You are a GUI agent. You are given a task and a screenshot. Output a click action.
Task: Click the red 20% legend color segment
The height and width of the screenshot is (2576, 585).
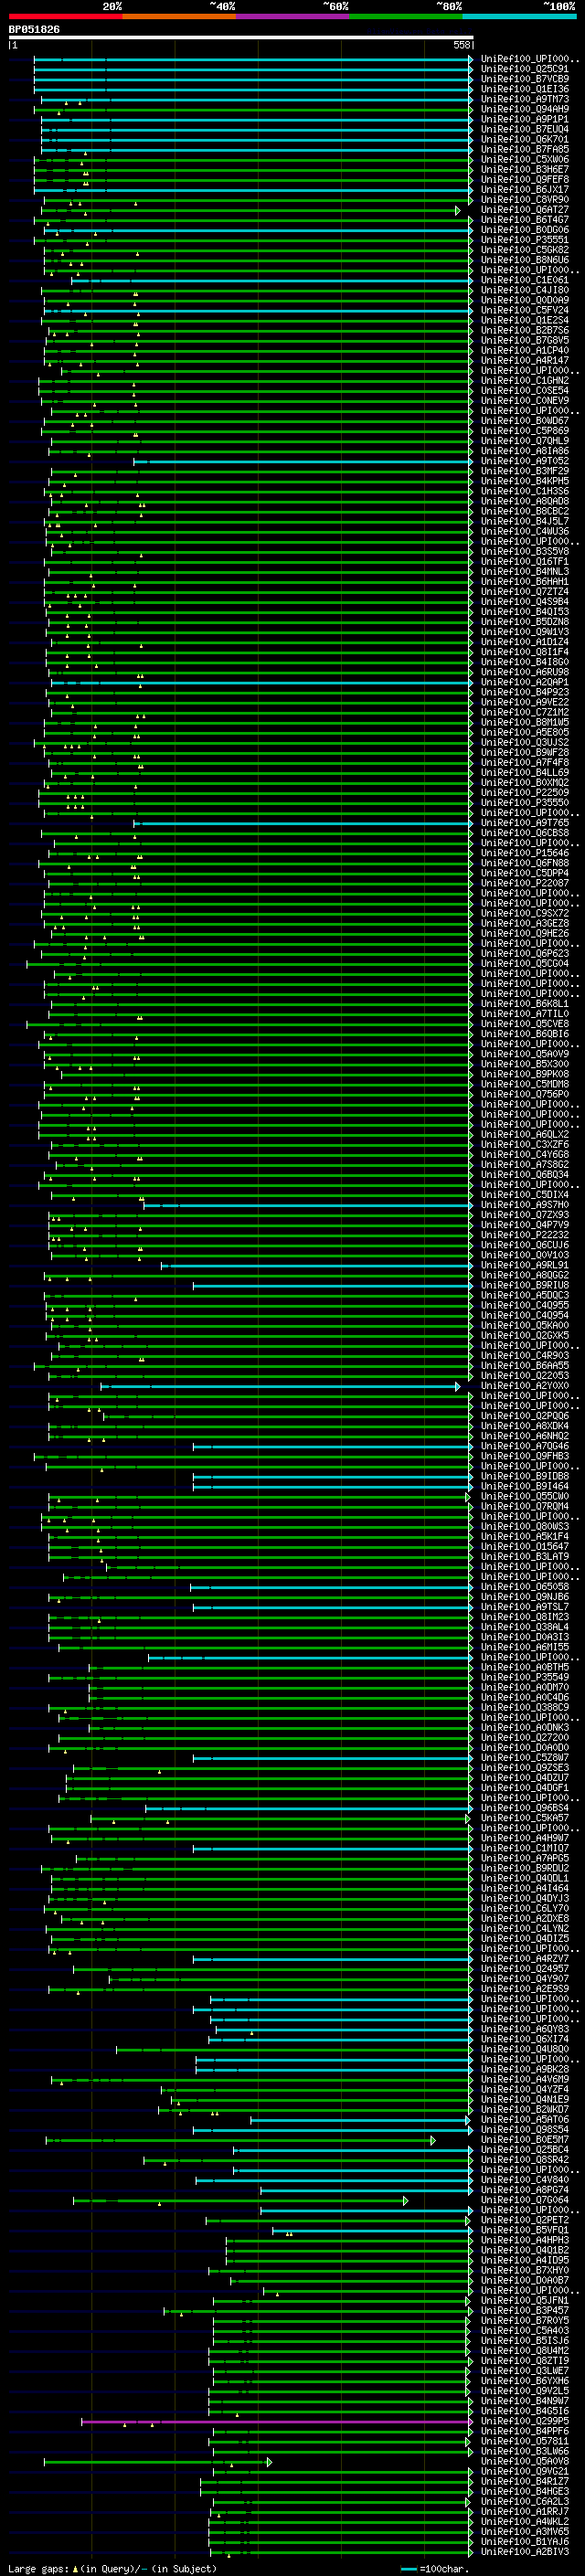pyautogui.click(x=65, y=16)
